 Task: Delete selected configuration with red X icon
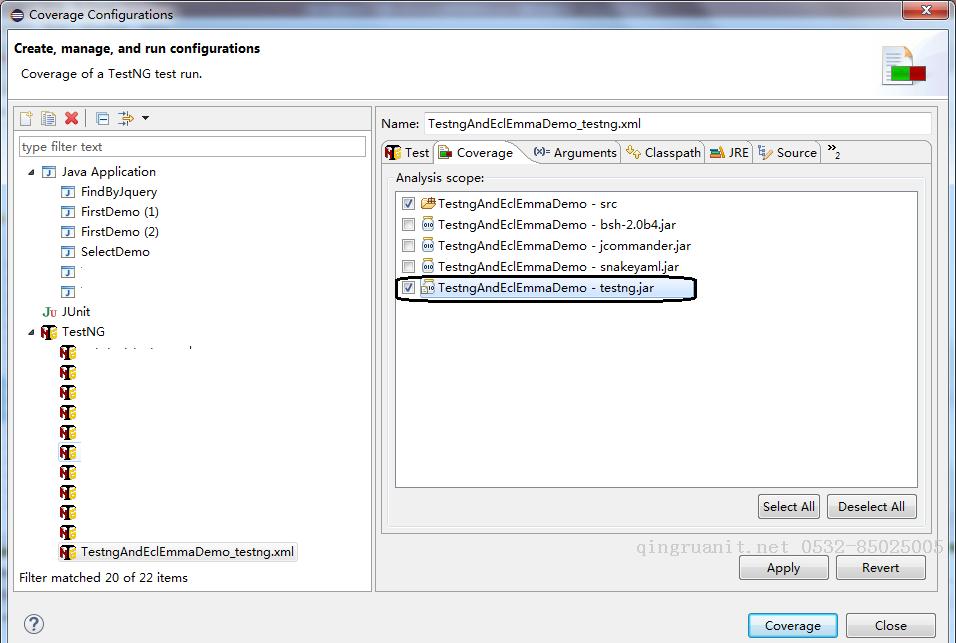pos(71,118)
